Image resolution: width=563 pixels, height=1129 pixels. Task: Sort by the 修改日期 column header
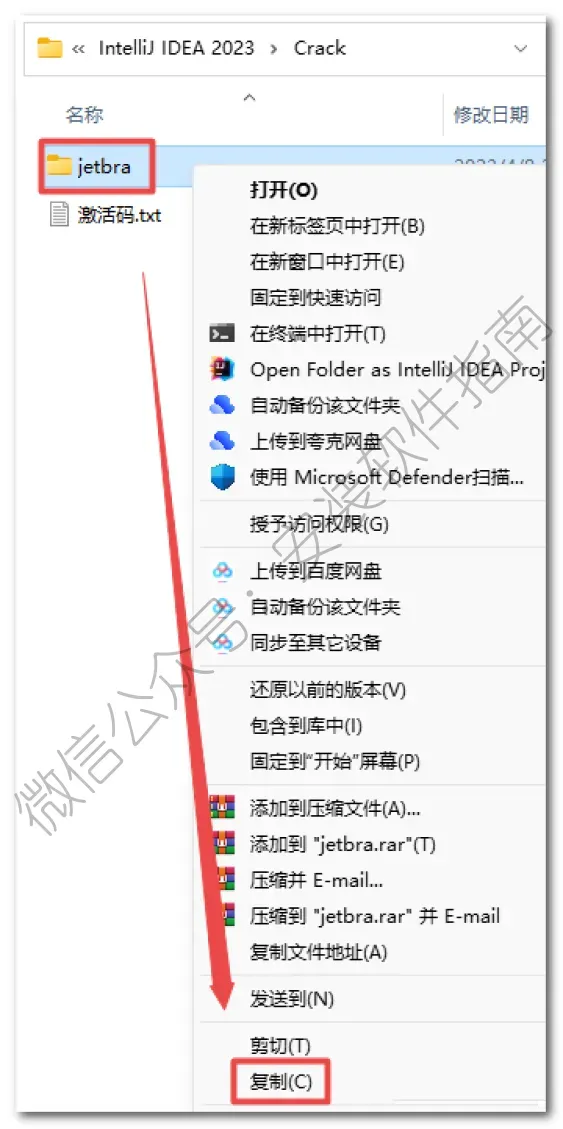[x=492, y=114]
